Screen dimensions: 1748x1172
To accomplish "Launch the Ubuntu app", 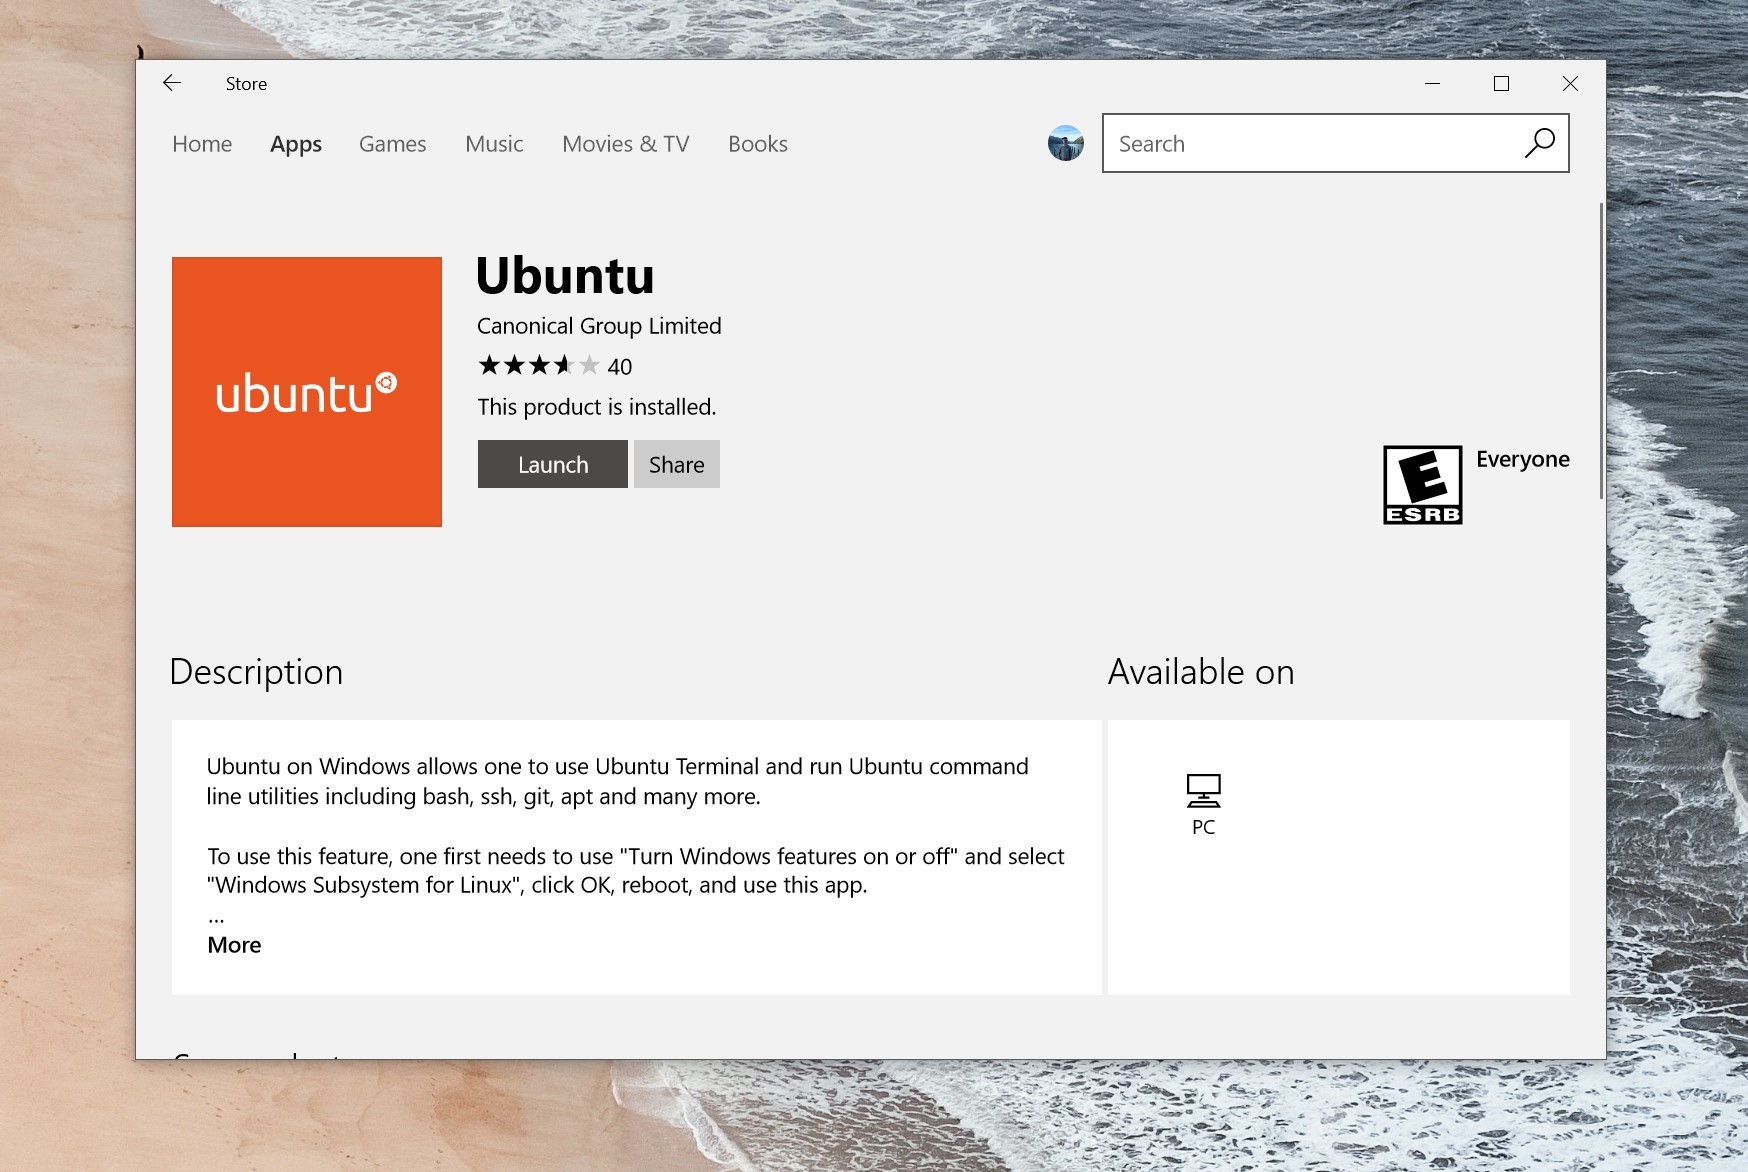I will (x=553, y=464).
